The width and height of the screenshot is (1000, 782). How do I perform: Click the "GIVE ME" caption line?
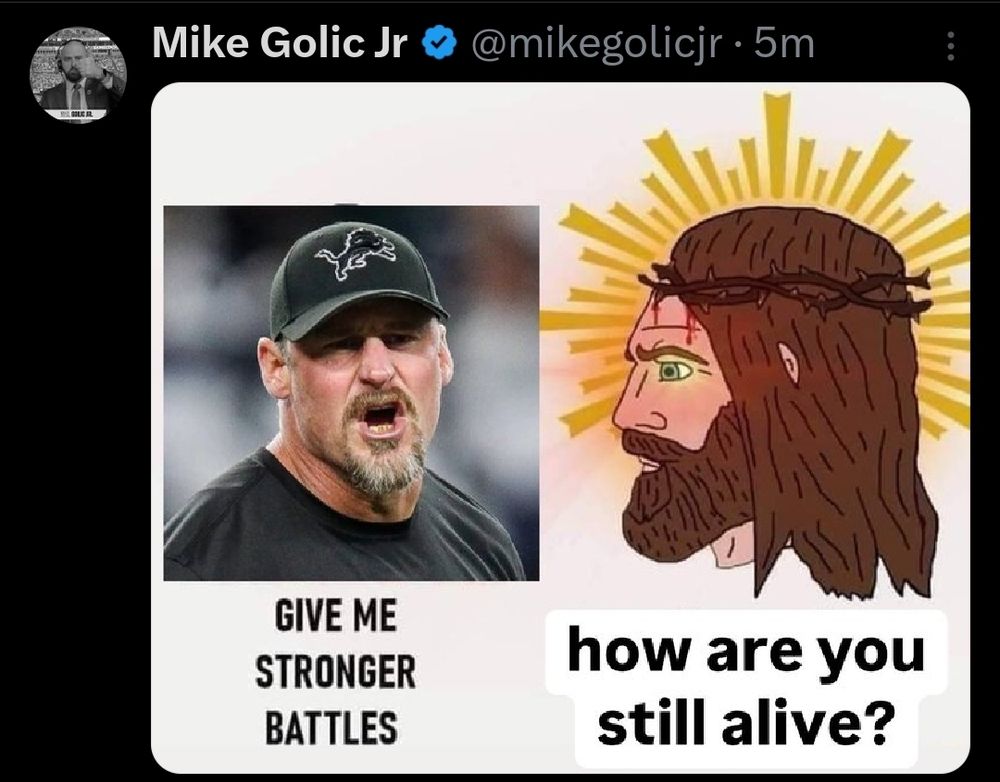(x=335, y=615)
